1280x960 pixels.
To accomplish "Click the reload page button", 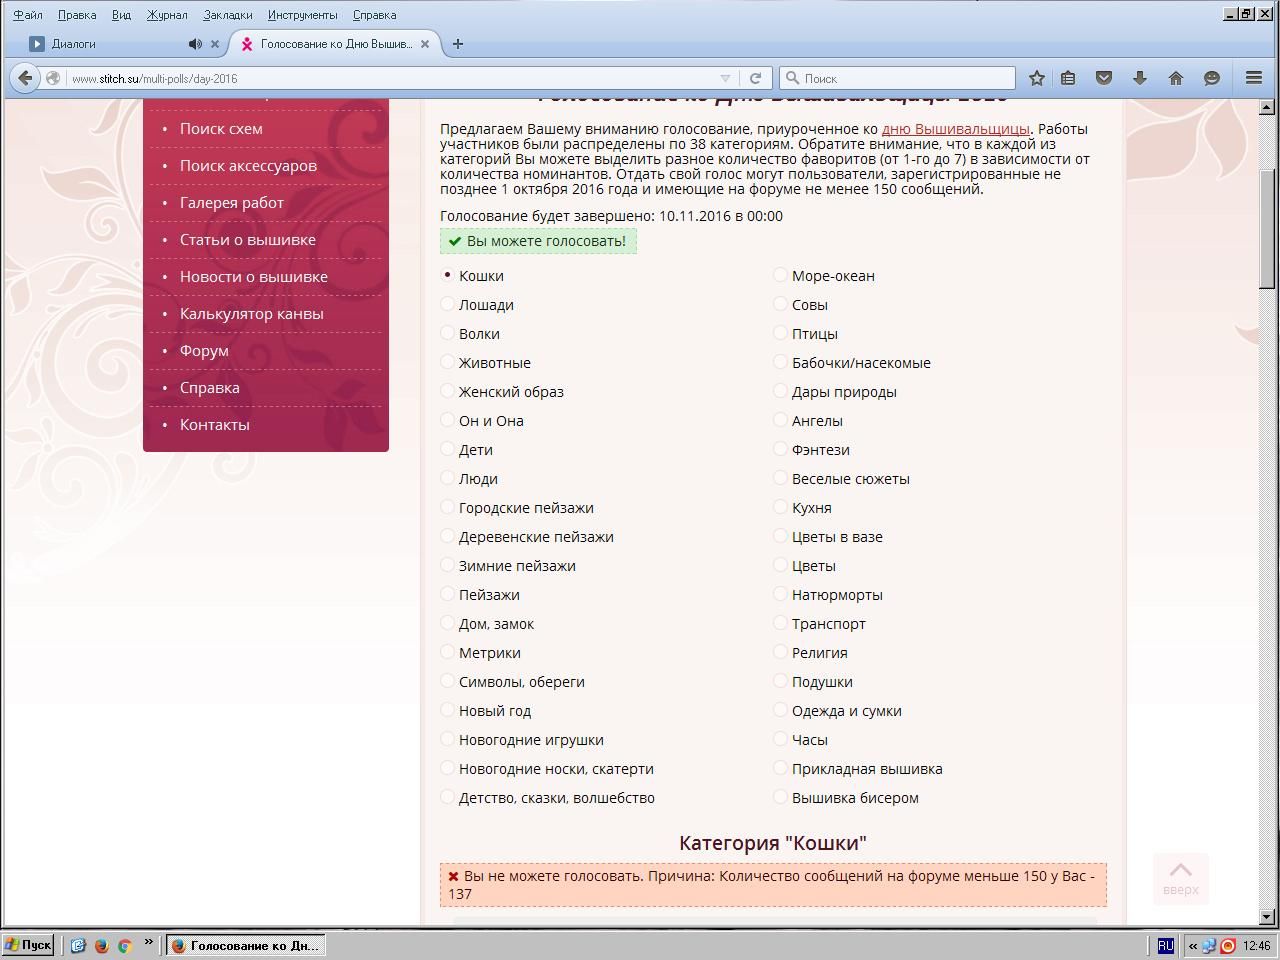I will point(755,78).
